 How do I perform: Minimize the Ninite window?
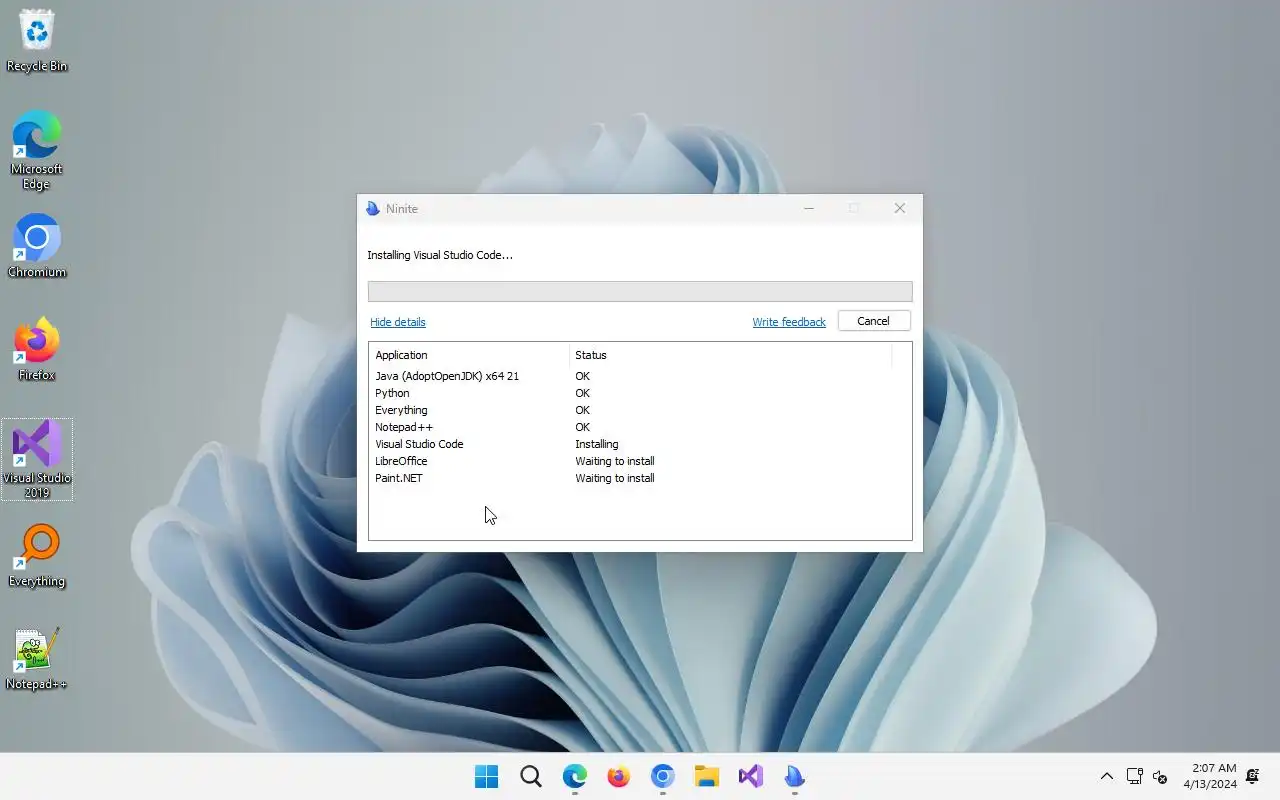(x=809, y=208)
